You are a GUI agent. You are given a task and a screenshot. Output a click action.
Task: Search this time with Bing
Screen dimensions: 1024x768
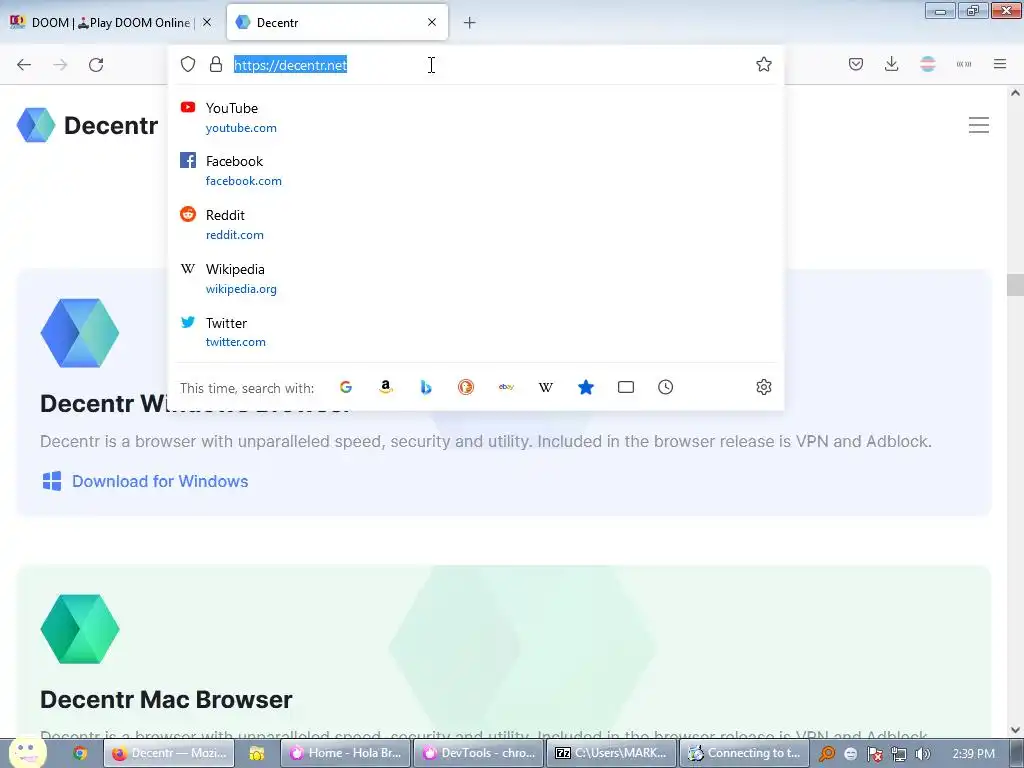click(426, 387)
